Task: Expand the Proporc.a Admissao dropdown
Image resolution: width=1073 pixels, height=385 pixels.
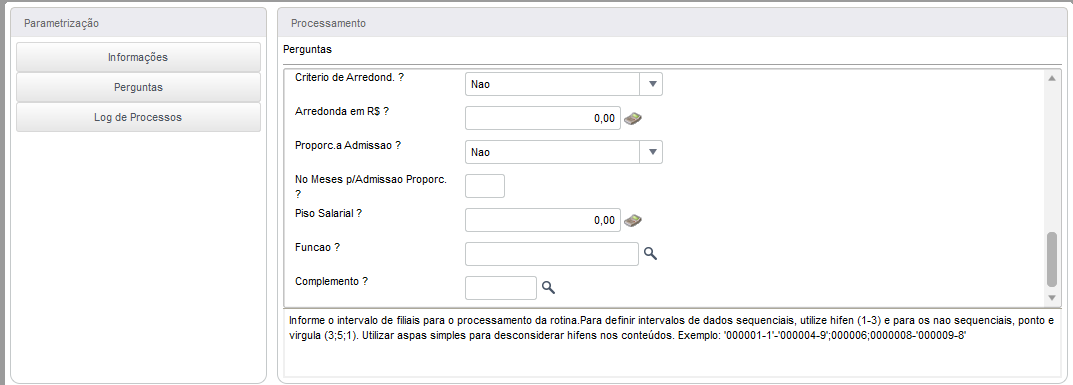Action: click(x=651, y=152)
